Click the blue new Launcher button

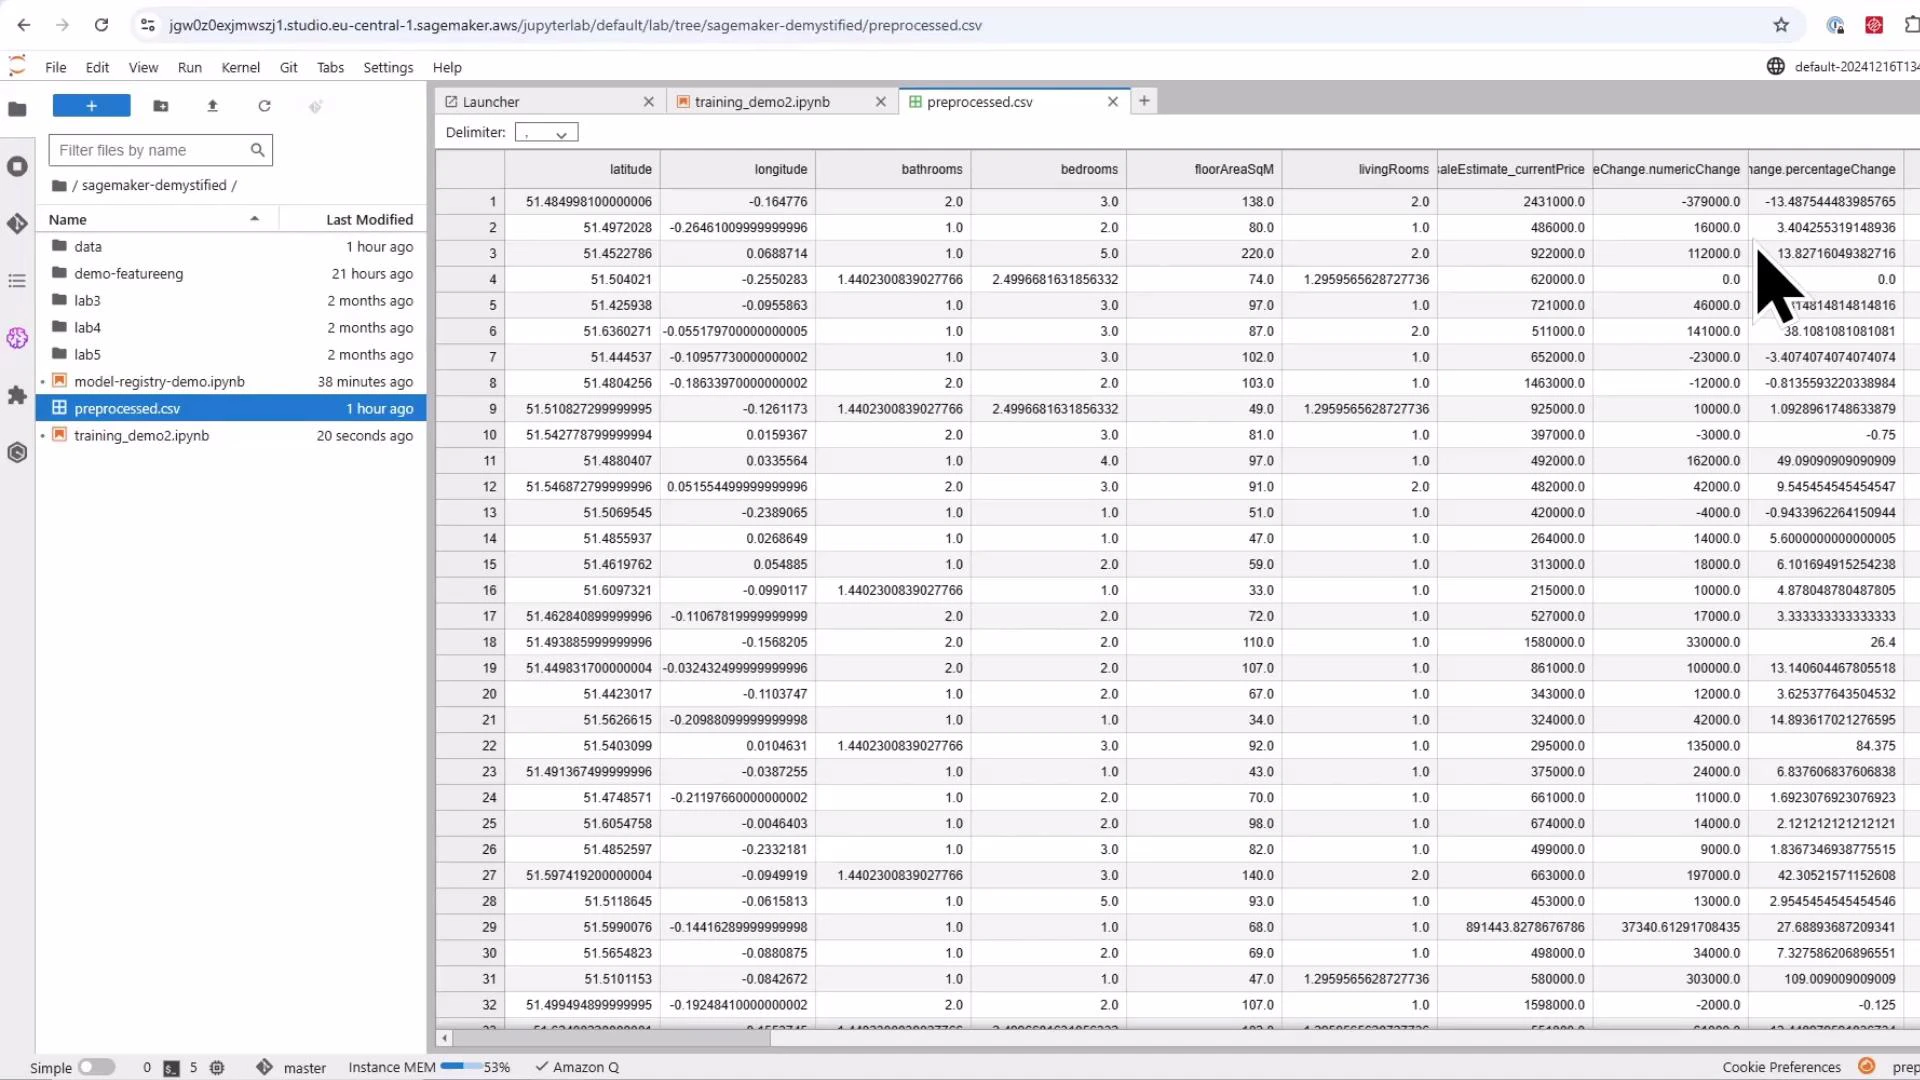point(91,105)
